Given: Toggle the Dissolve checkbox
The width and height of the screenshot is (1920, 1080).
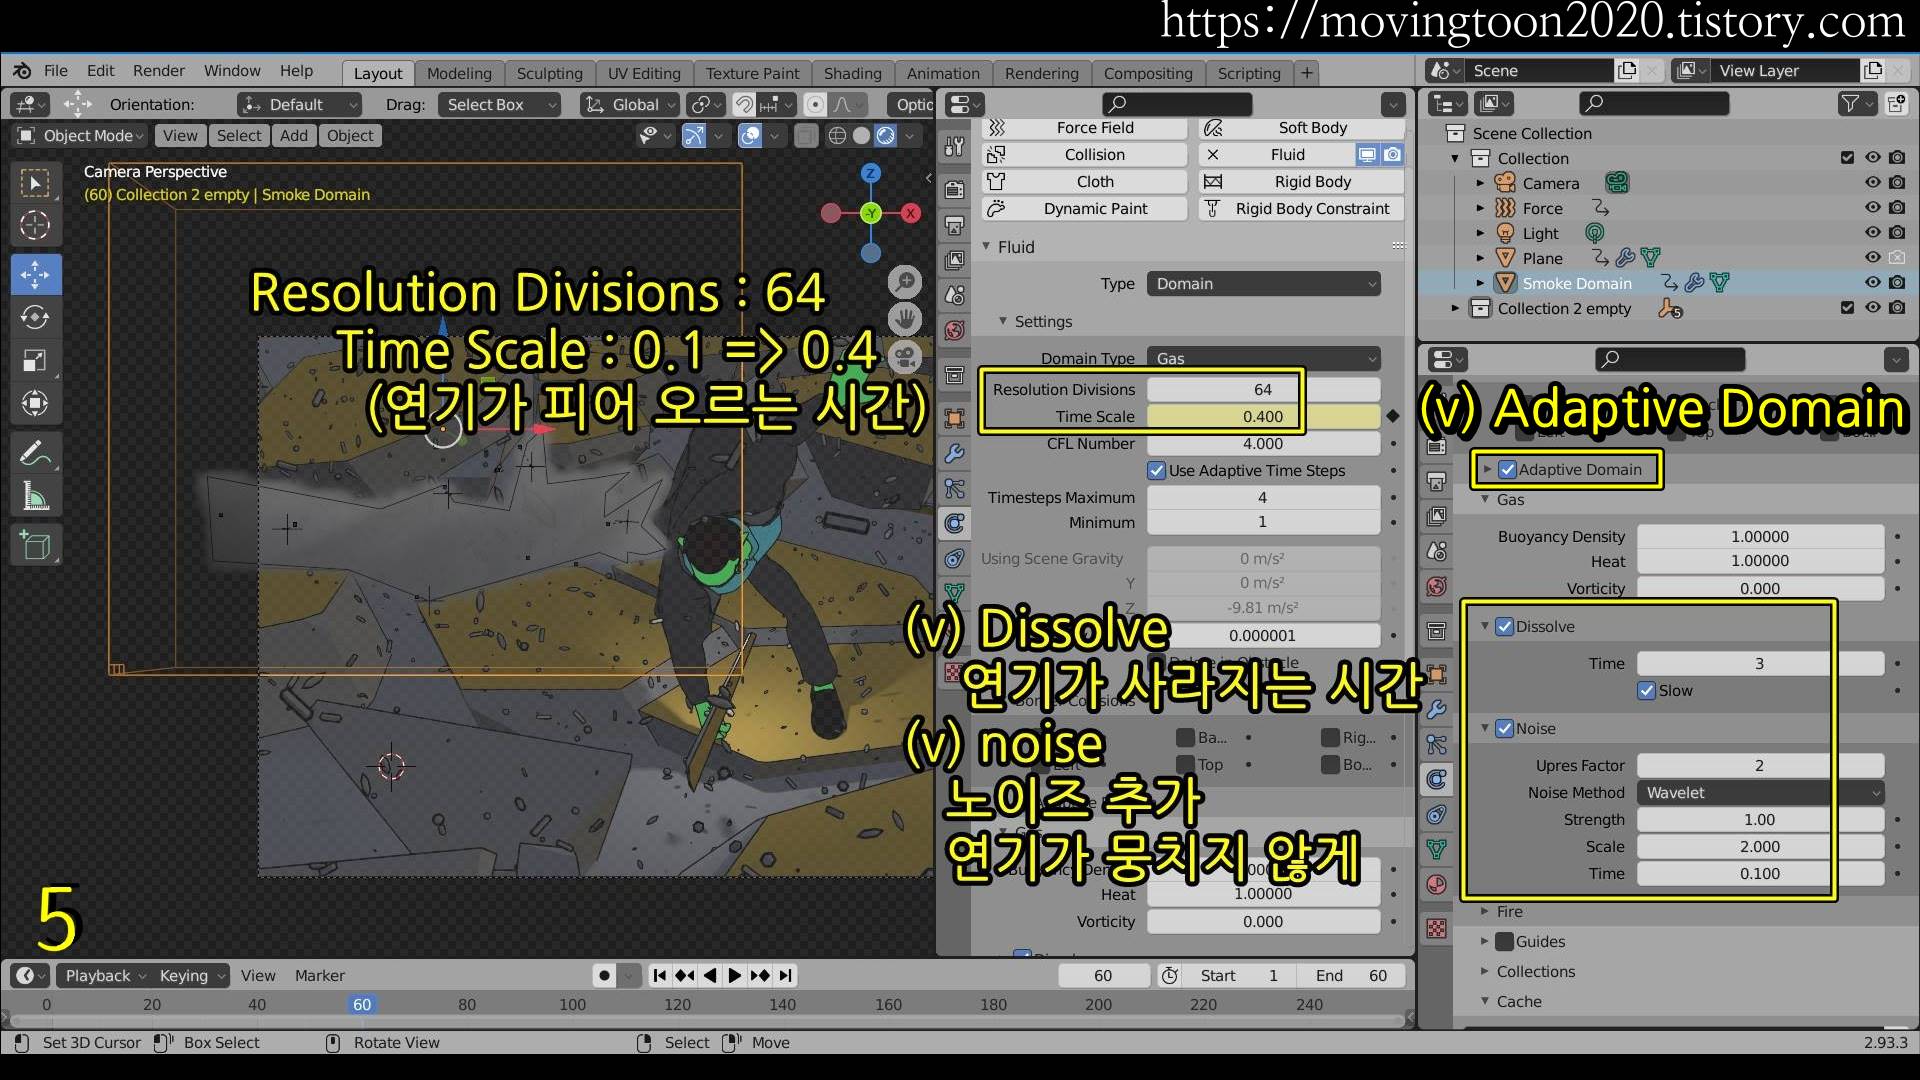Looking at the screenshot, I should (x=1504, y=626).
